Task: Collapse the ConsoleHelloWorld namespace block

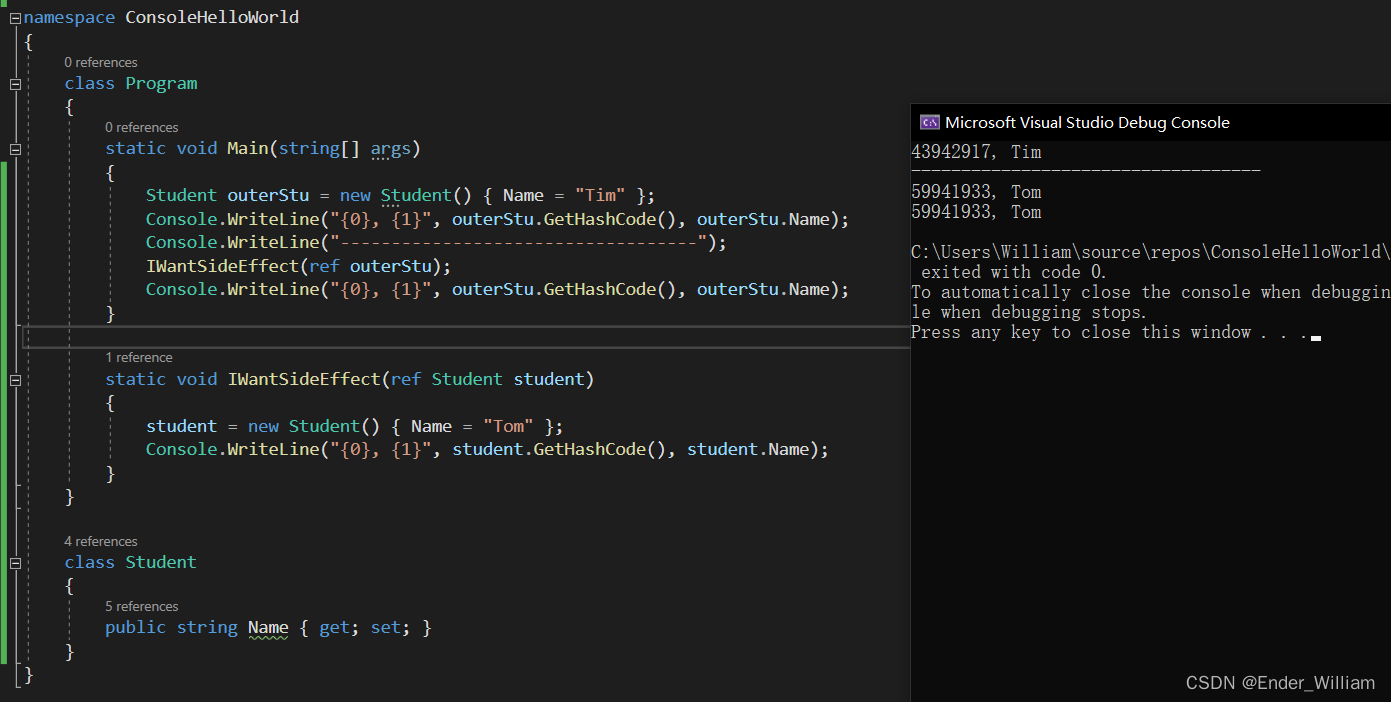Action: coord(15,18)
